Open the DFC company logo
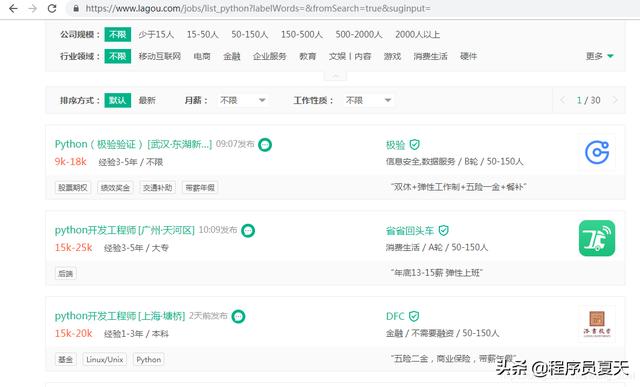Image resolution: width=640 pixels, height=387 pixels. click(597, 324)
